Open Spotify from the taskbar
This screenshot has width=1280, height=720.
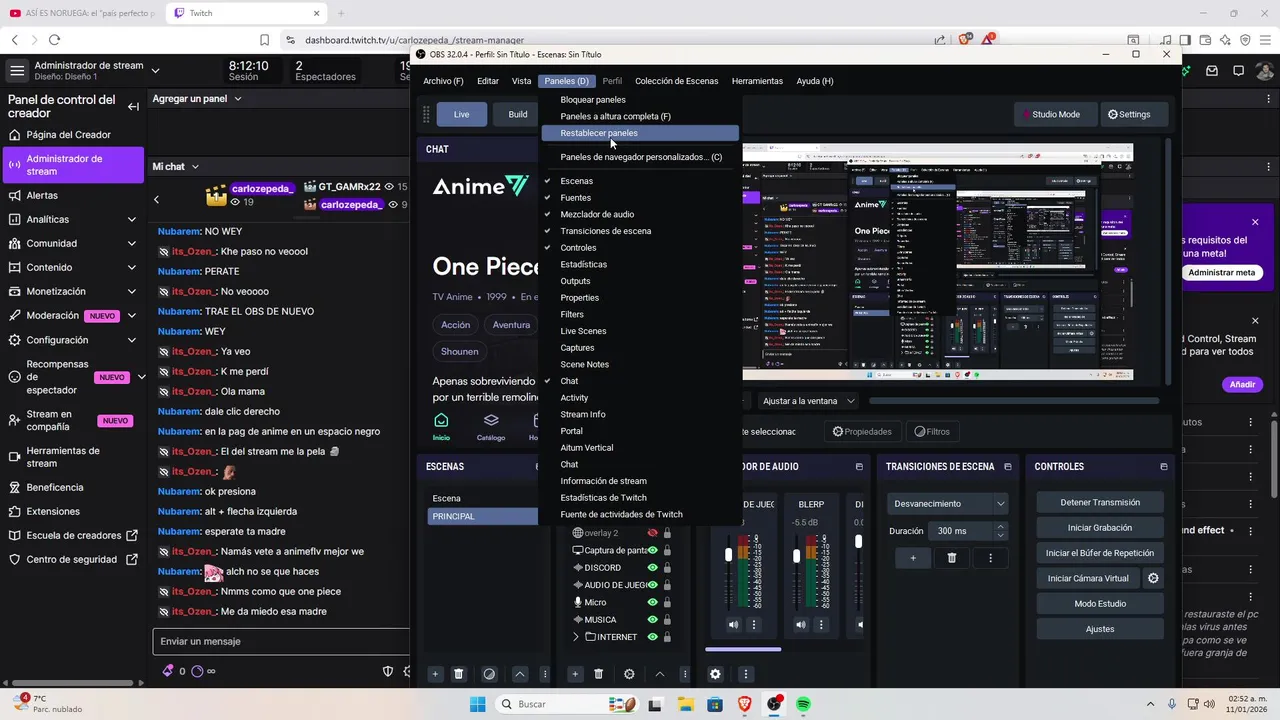point(803,704)
